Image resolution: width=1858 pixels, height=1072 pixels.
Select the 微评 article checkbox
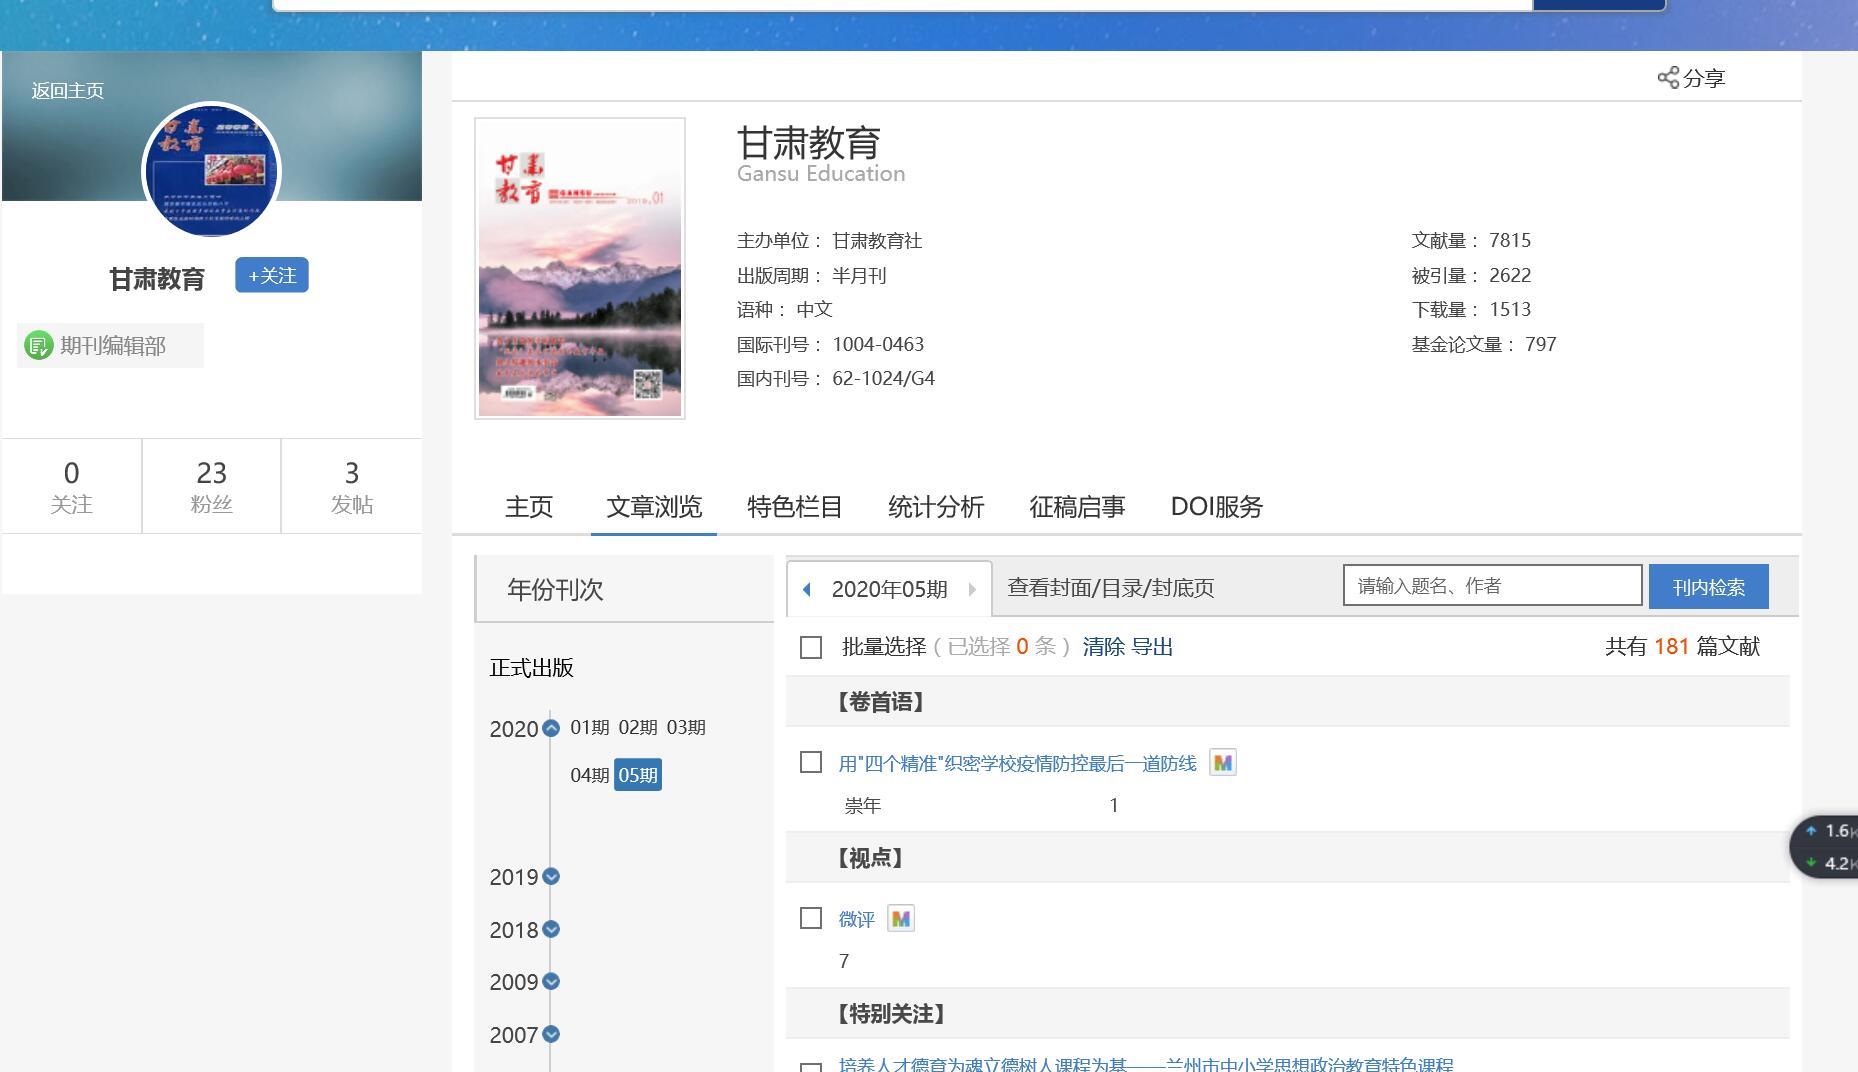[x=811, y=918]
